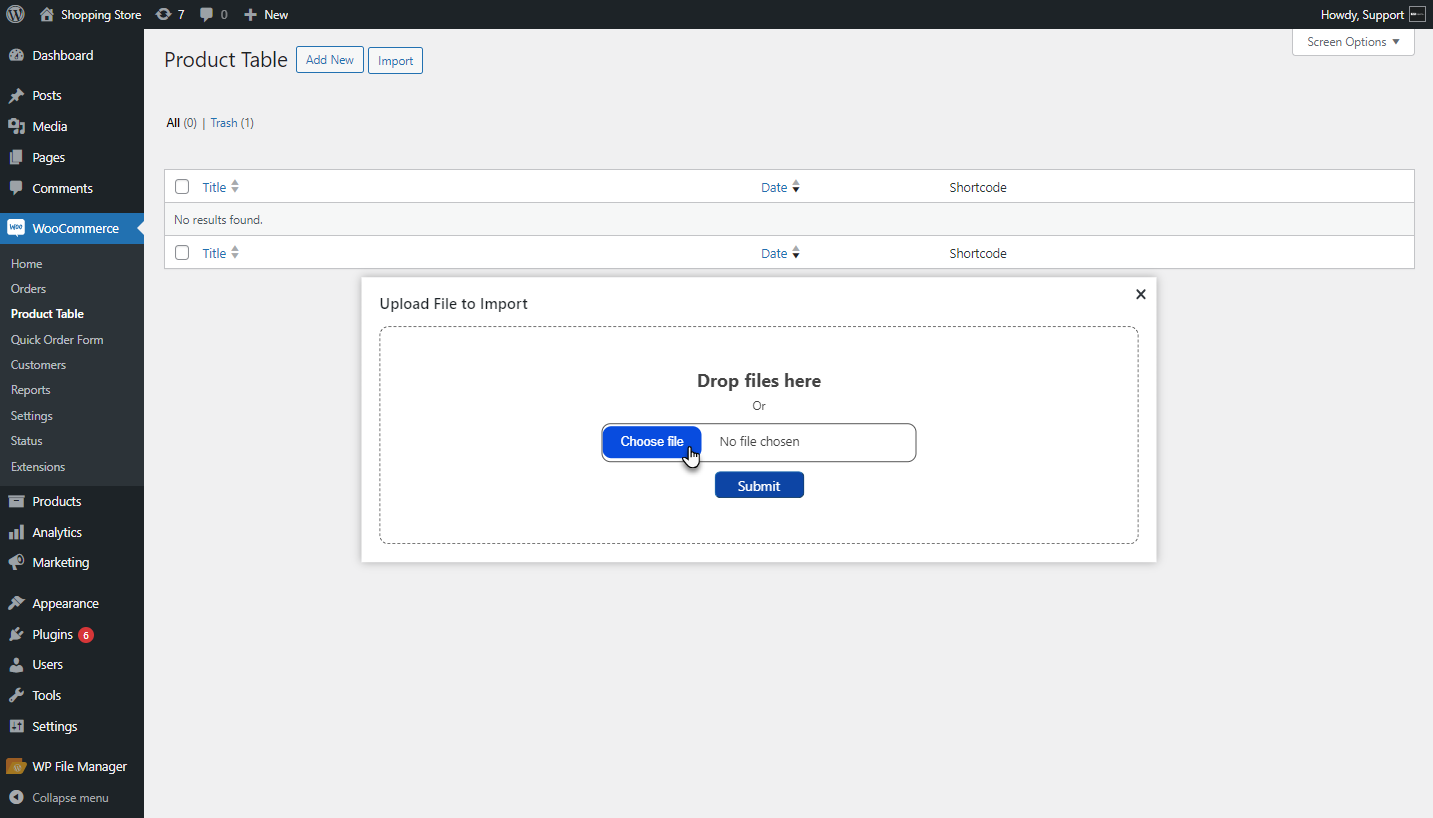Tick the select-all checkbox in table header
The width and height of the screenshot is (1433, 818).
(182, 187)
